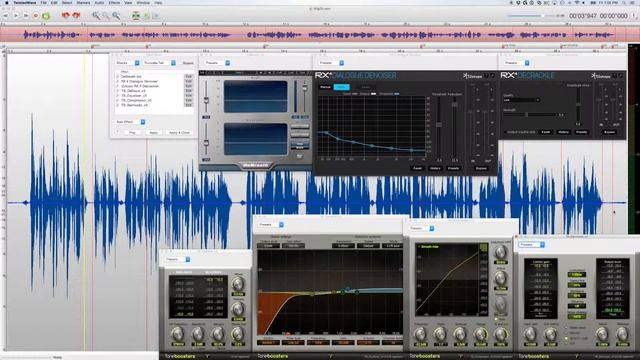Open Presets dropdown in the Compressor window
This screenshot has height=360, width=640.
click(422, 228)
